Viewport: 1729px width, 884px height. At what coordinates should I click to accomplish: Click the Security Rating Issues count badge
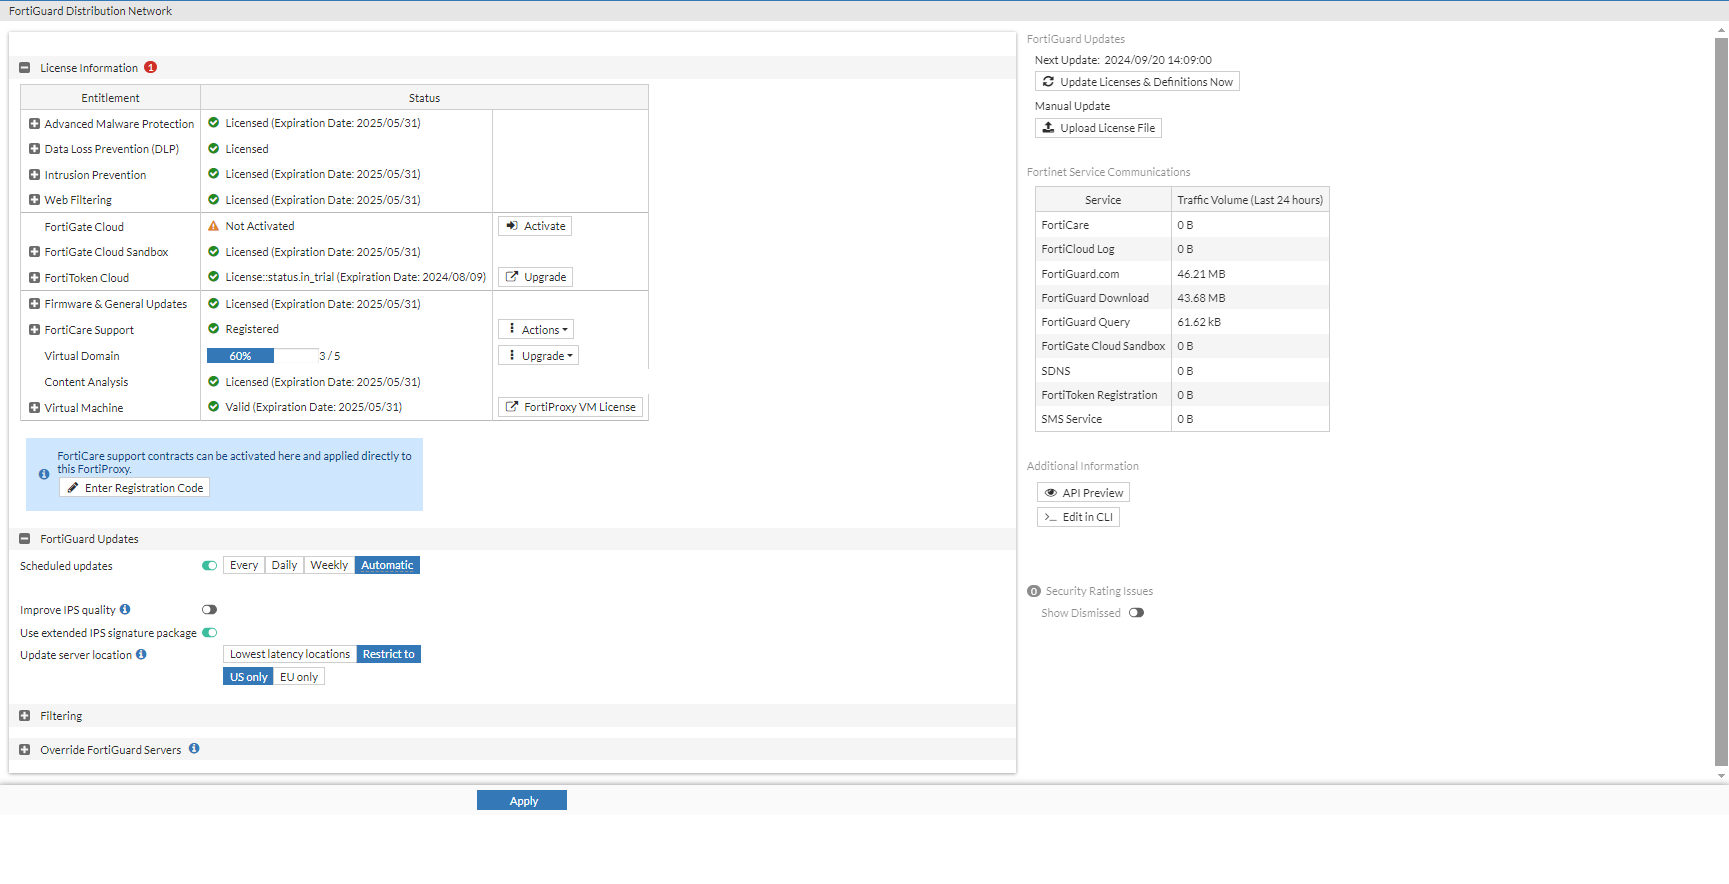[1034, 592]
